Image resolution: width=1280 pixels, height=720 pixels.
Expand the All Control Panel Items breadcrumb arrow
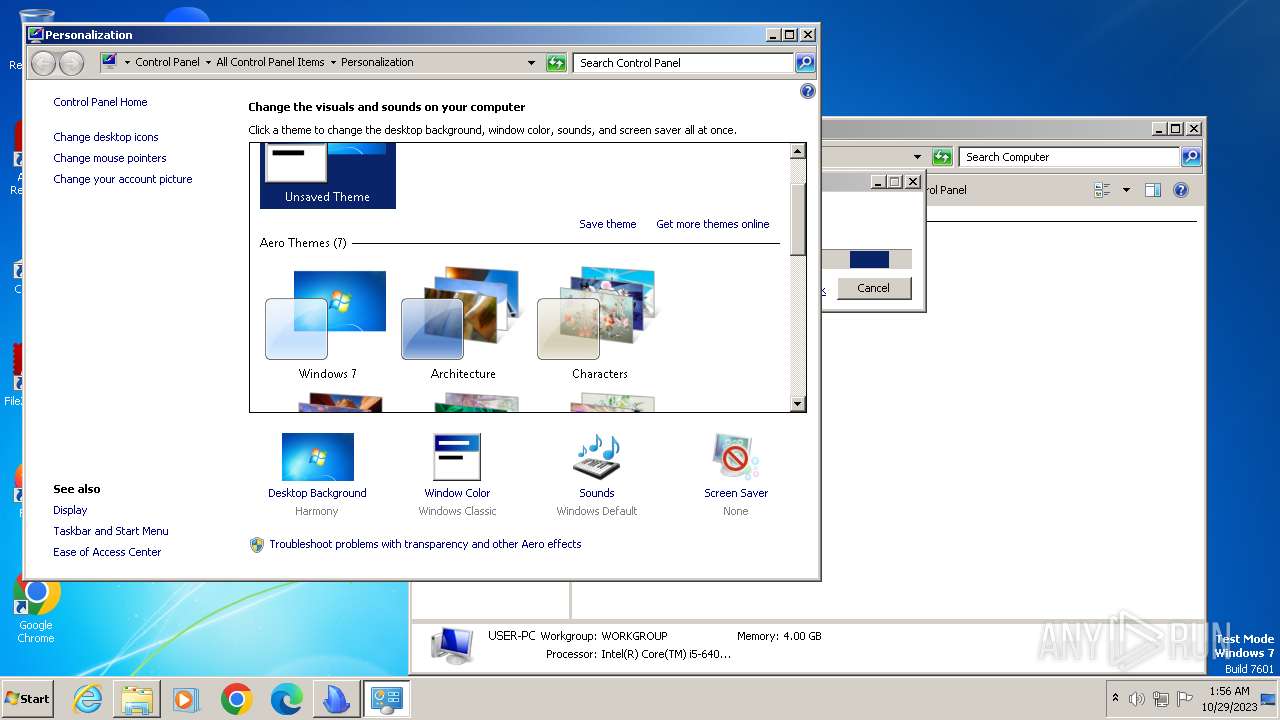(333, 62)
